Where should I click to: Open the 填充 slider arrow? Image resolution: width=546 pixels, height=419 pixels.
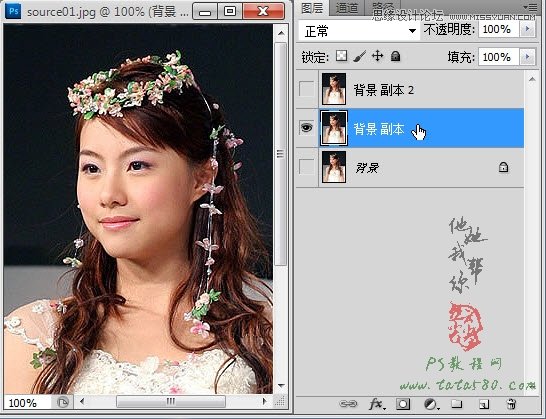(x=527, y=56)
